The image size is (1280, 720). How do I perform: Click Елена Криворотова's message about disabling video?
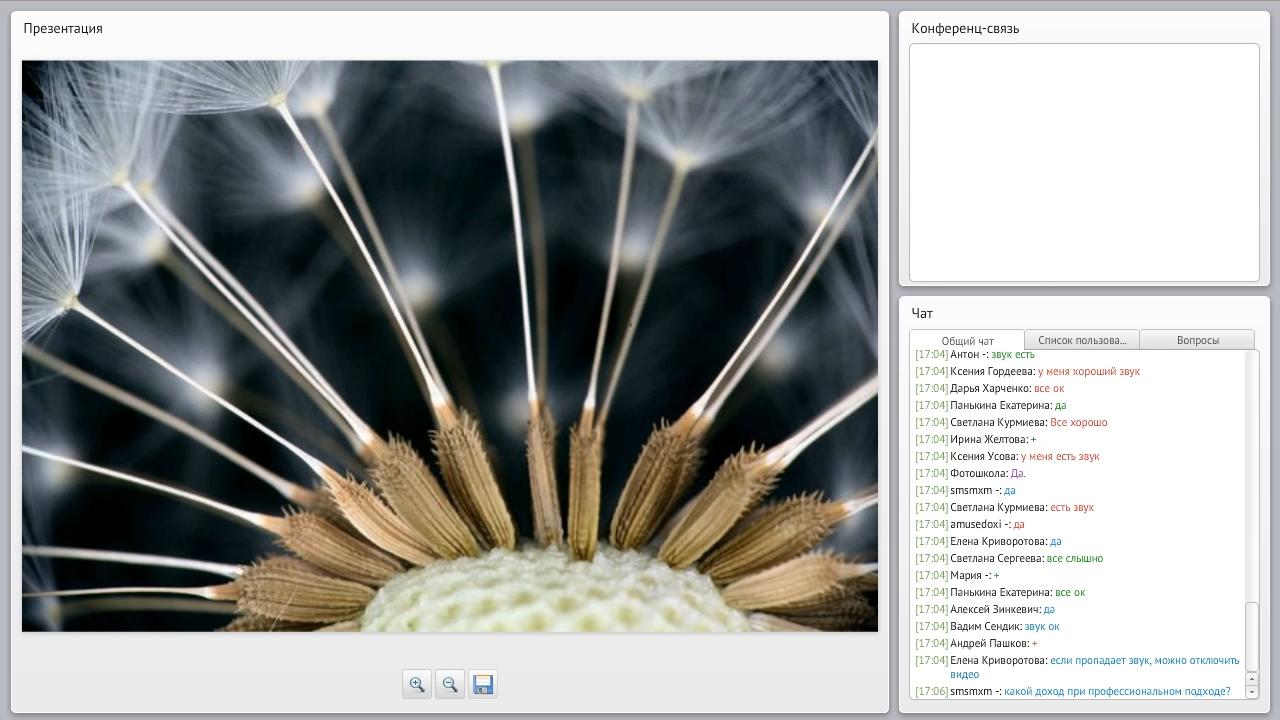point(1143,661)
